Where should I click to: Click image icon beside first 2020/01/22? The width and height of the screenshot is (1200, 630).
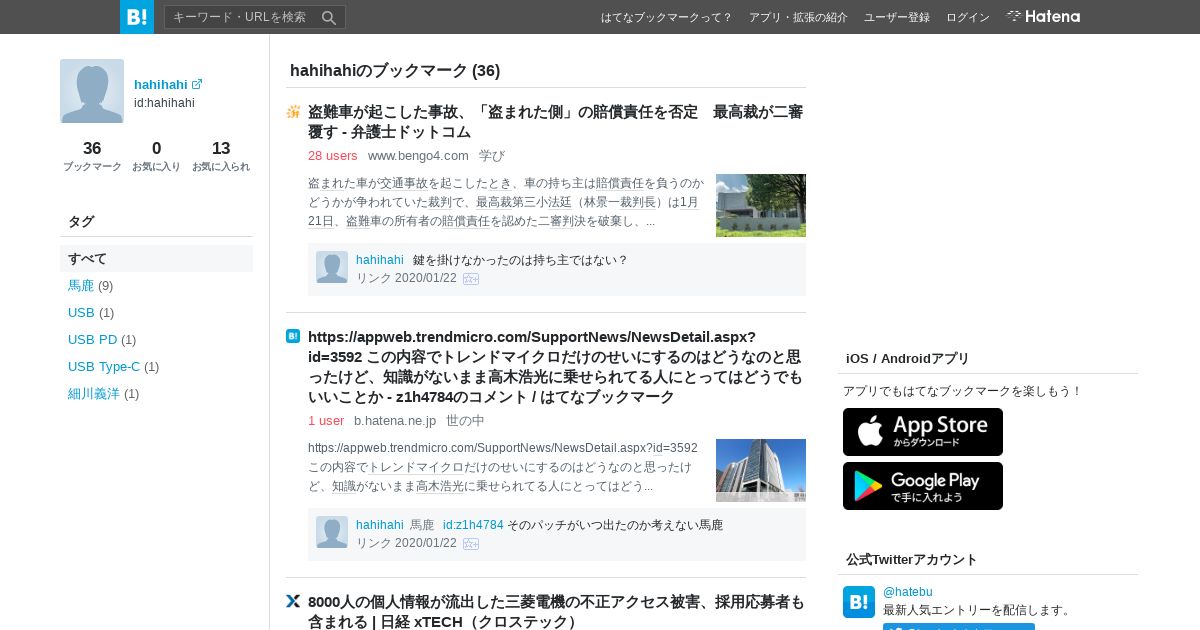click(471, 279)
